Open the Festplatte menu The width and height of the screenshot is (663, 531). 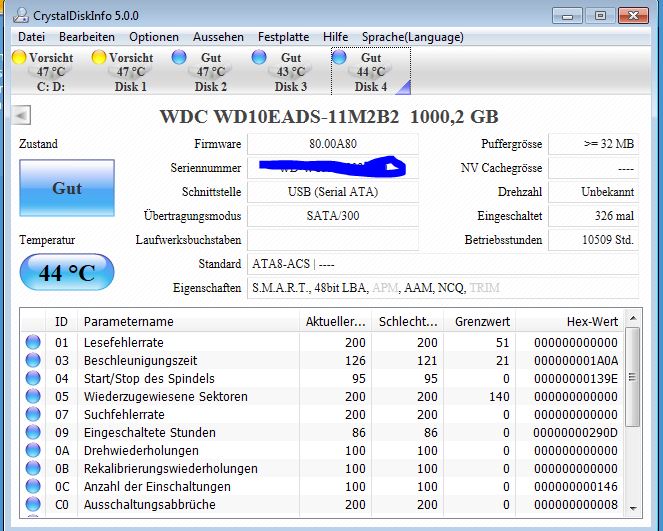point(283,37)
